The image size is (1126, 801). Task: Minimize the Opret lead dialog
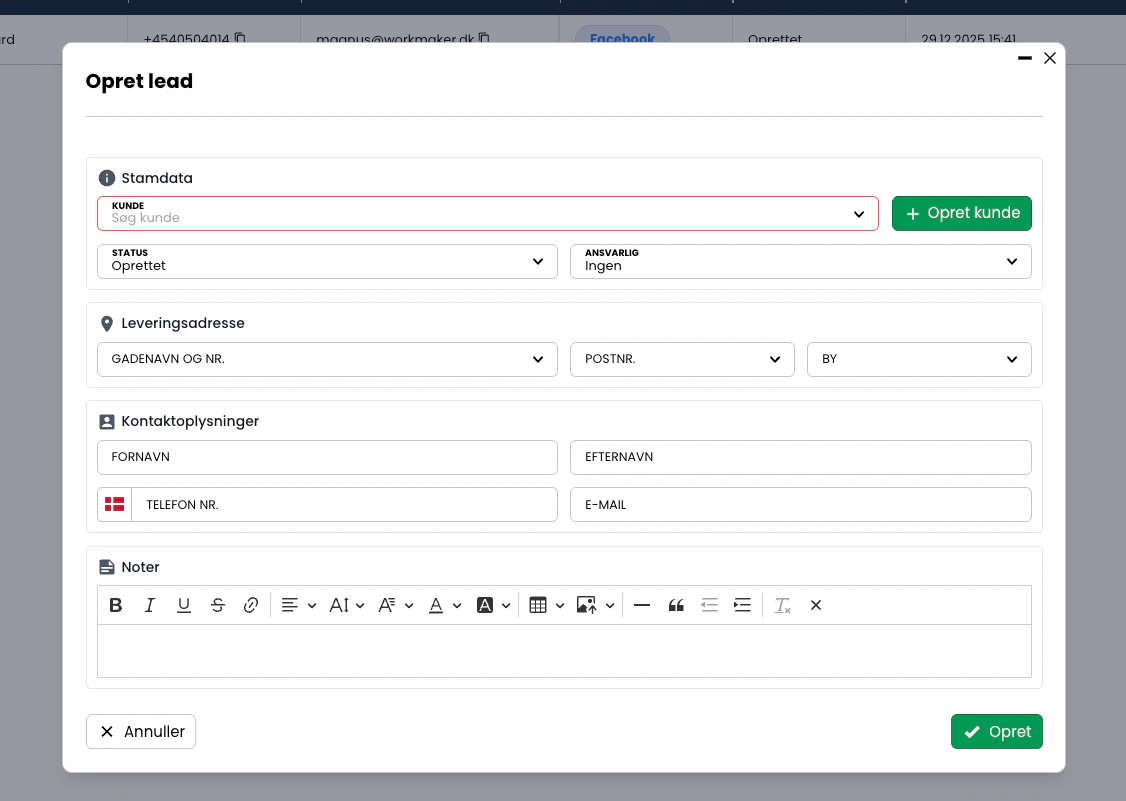(x=1025, y=58)
